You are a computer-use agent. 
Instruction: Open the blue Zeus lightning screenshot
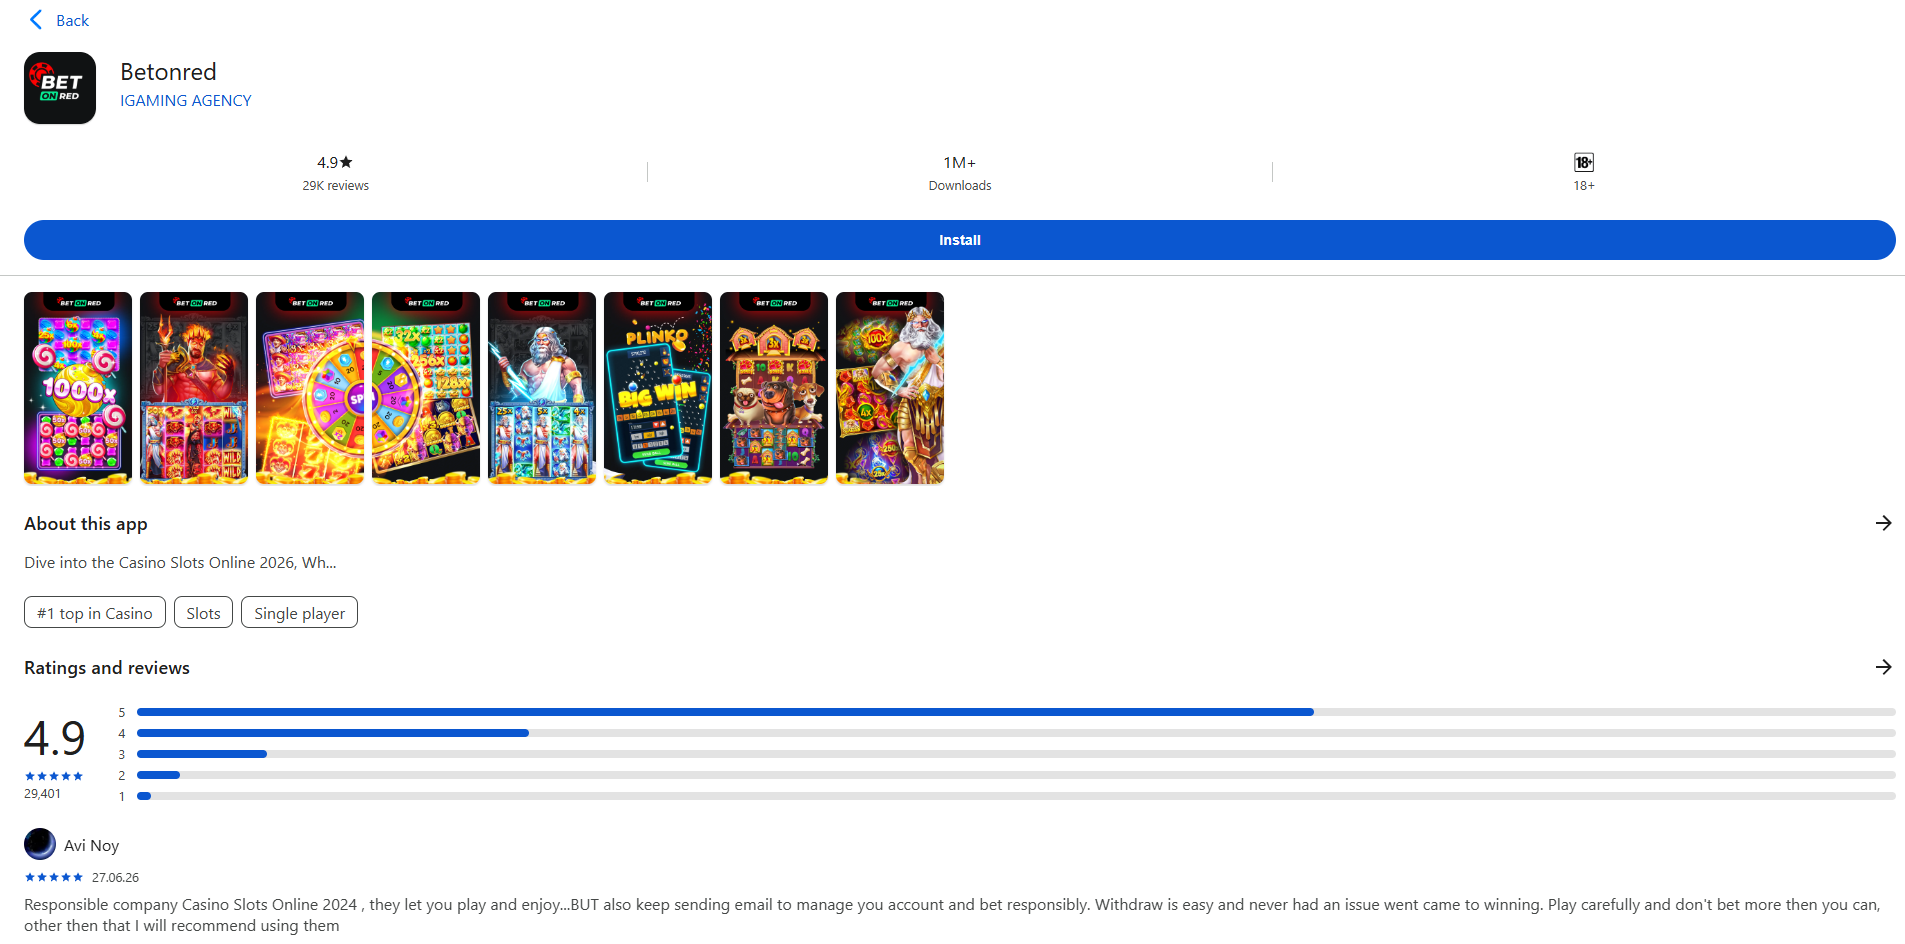point(542,388)
